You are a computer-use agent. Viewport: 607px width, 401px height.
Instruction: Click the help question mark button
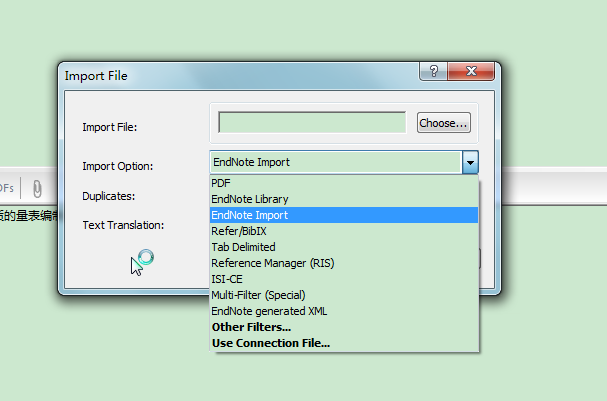(x=433, y=71)
